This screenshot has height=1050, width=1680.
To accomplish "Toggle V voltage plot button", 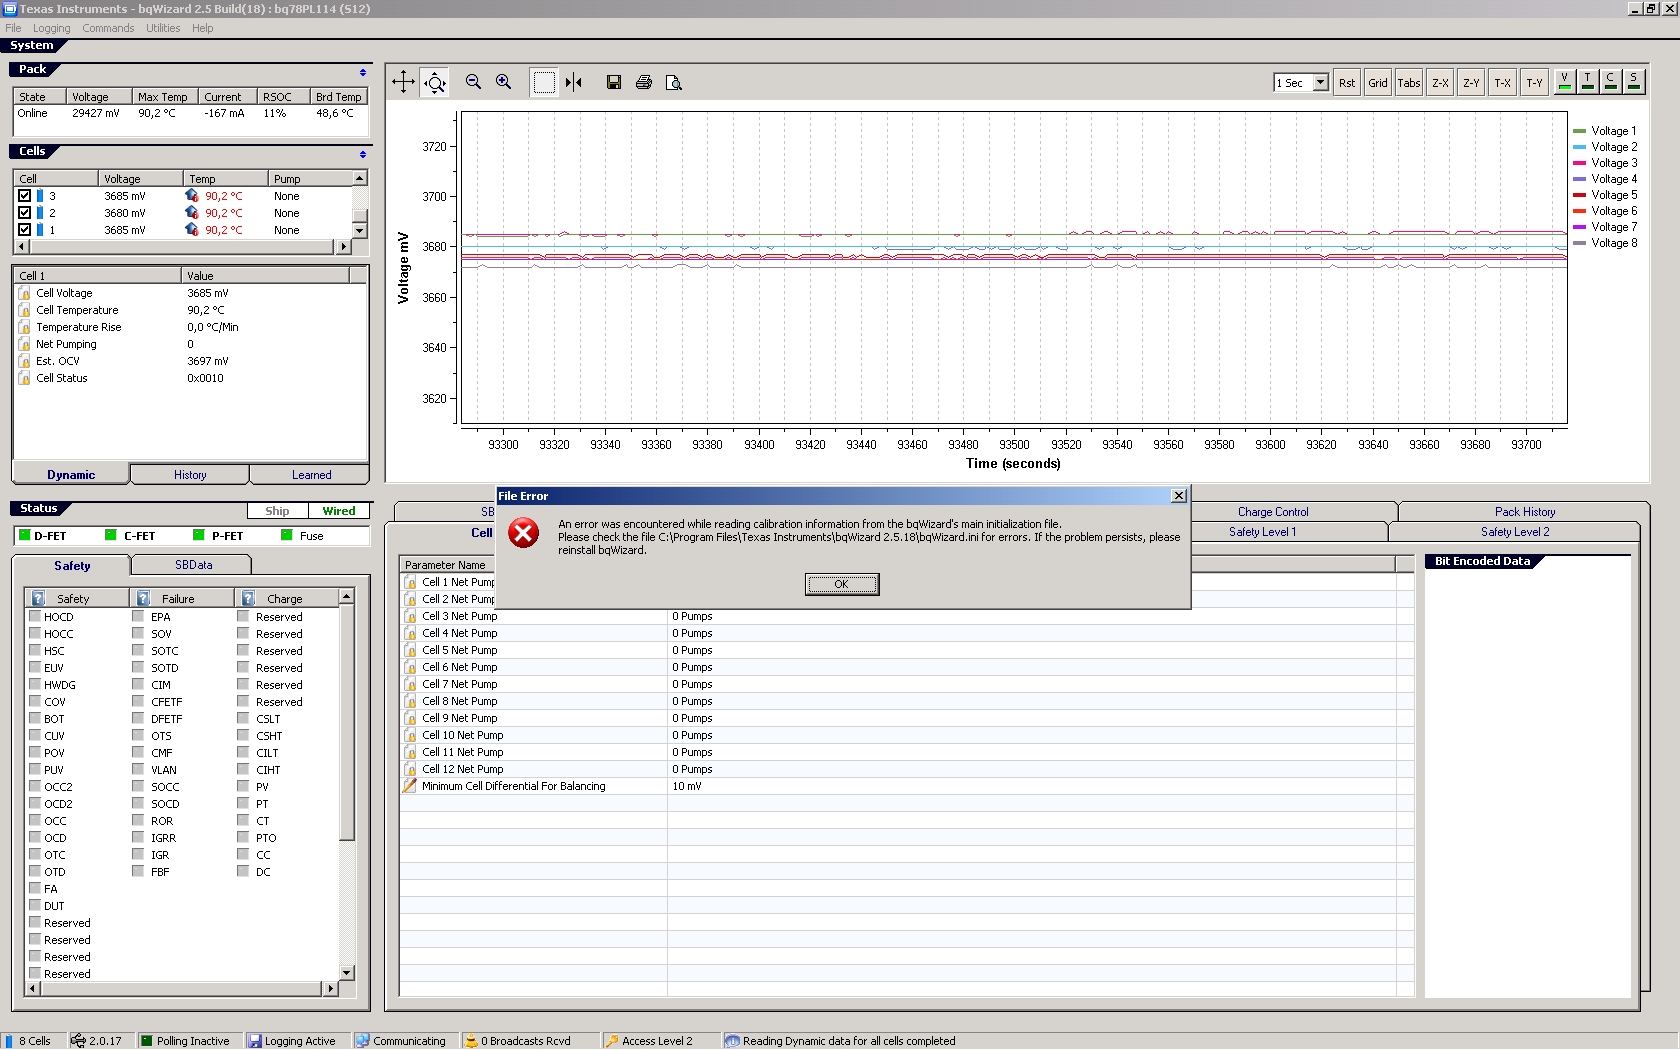I will (x=1565, y=82).
